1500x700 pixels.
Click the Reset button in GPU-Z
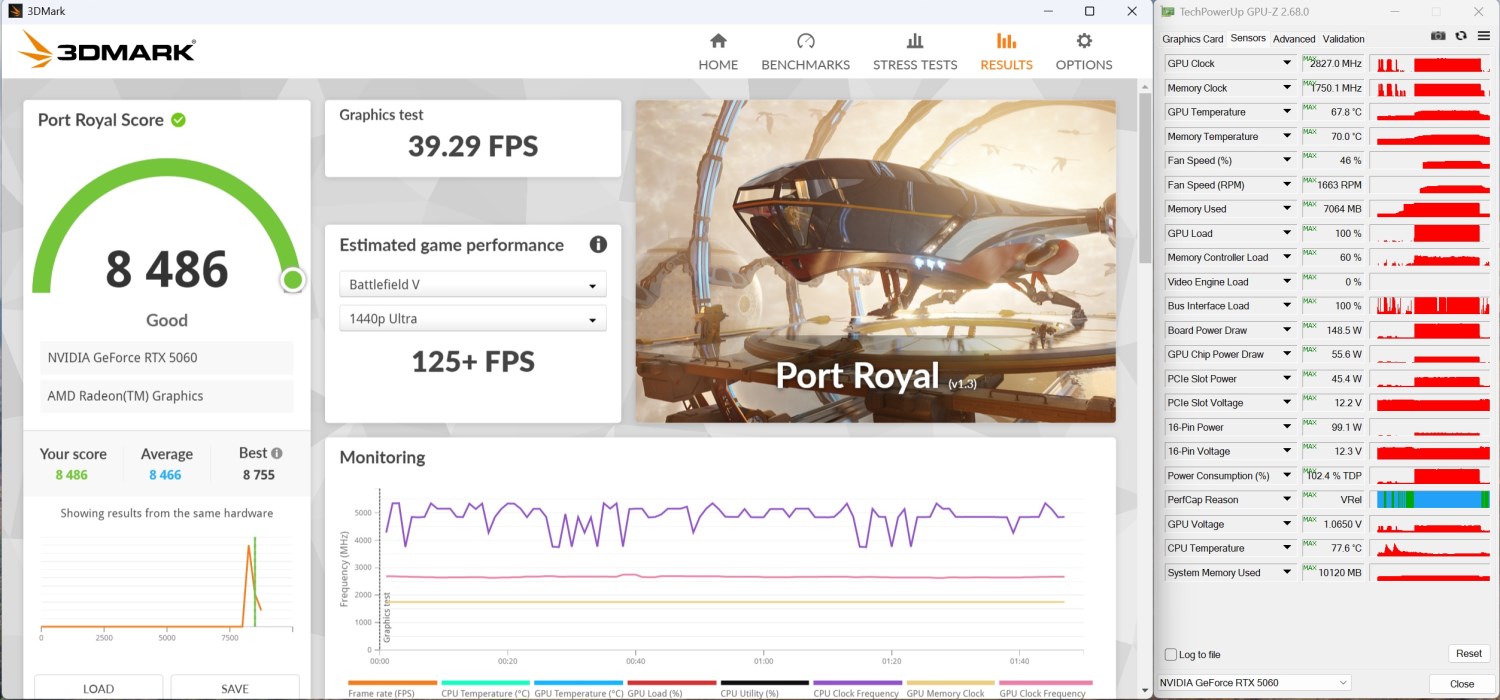1469,653
